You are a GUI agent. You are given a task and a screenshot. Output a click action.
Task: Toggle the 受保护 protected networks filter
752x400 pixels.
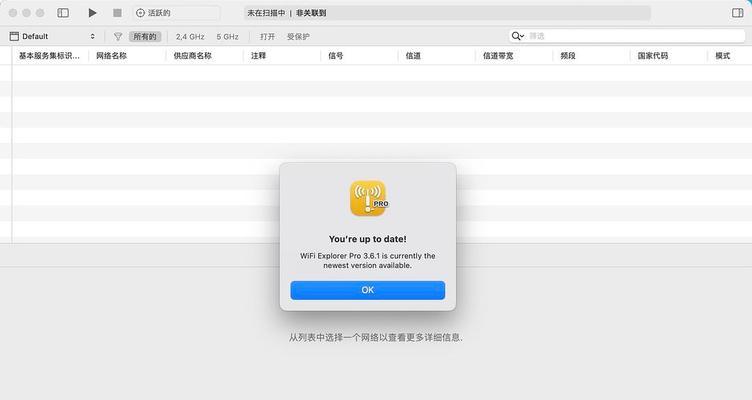298,36
